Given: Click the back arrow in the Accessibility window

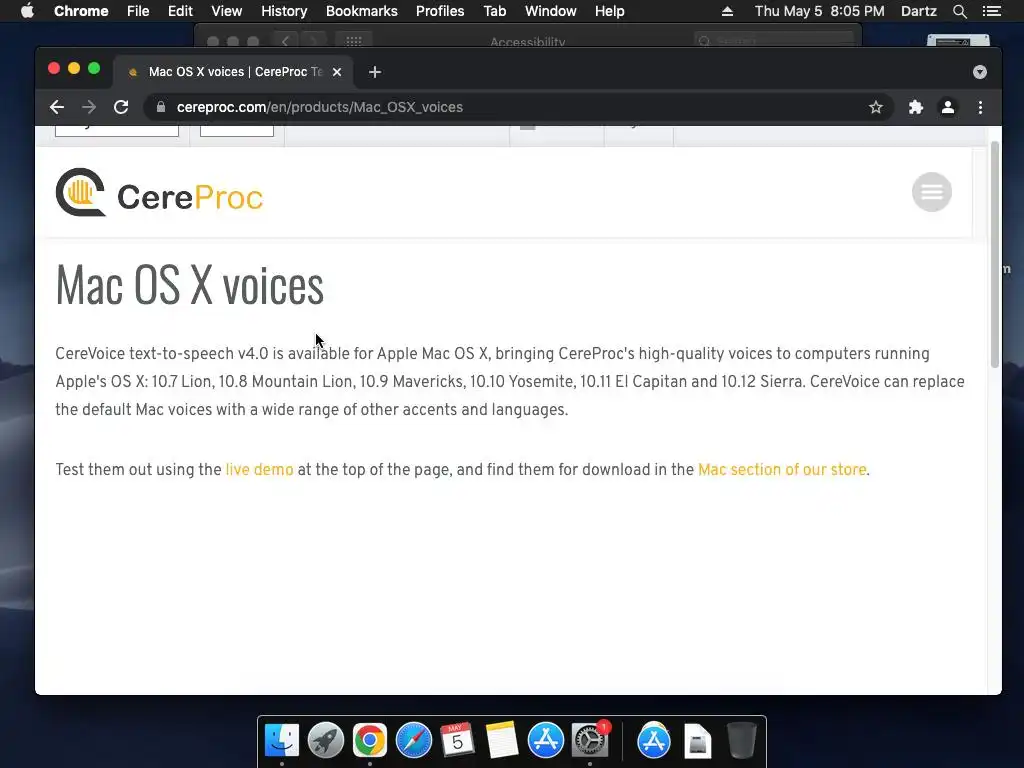Looking at the screenshot, I should pyautogui.click(x=285, y=40).
